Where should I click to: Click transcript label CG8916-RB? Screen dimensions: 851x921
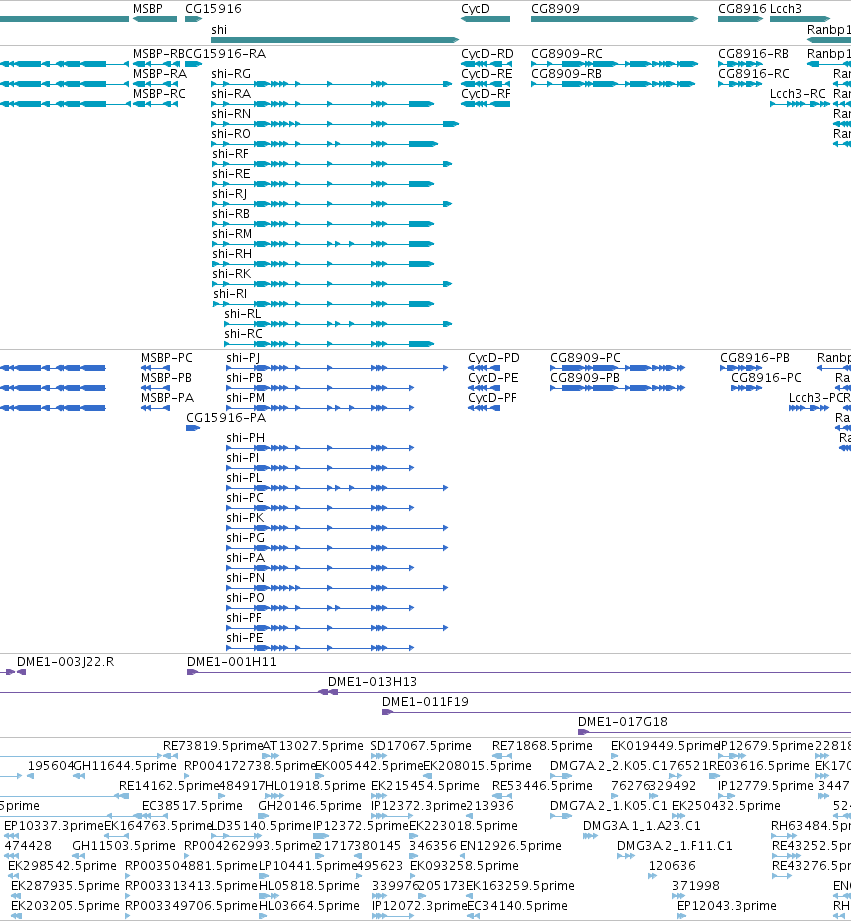coord(754,54)
